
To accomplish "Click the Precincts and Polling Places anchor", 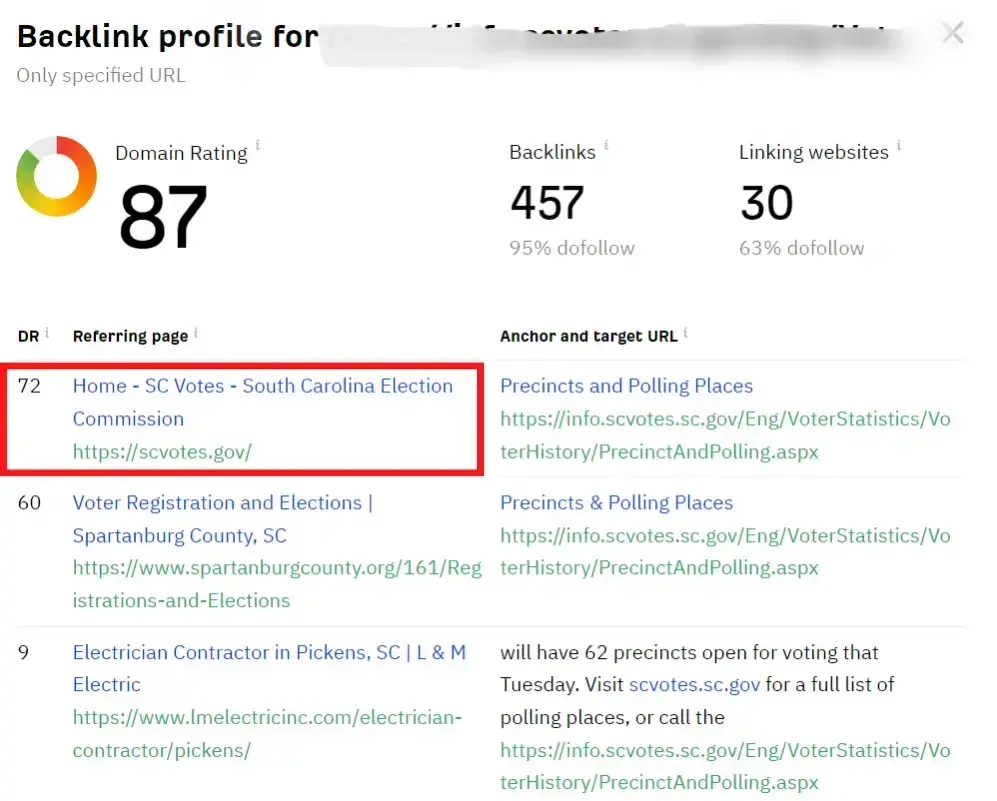I will (x=626, y=386).
